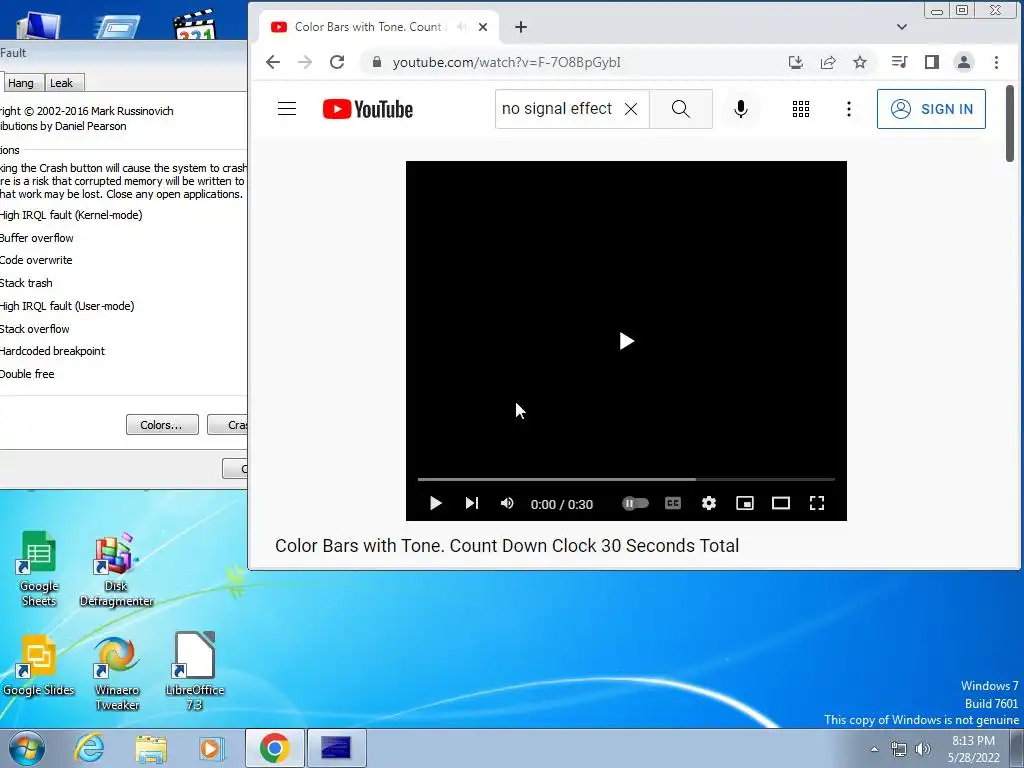Bookmark this page with the star icon

[860, 62]
